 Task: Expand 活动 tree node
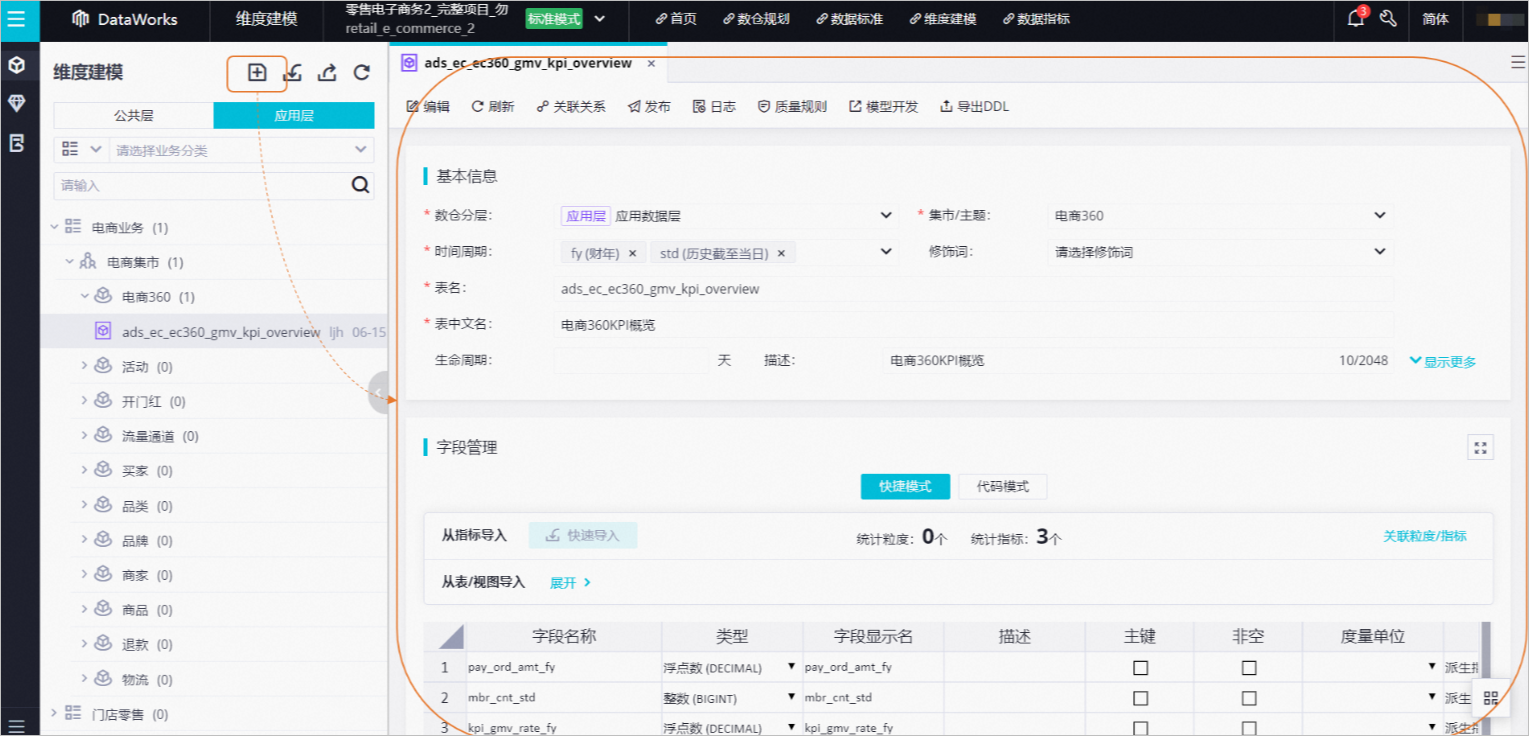point(85,366)
